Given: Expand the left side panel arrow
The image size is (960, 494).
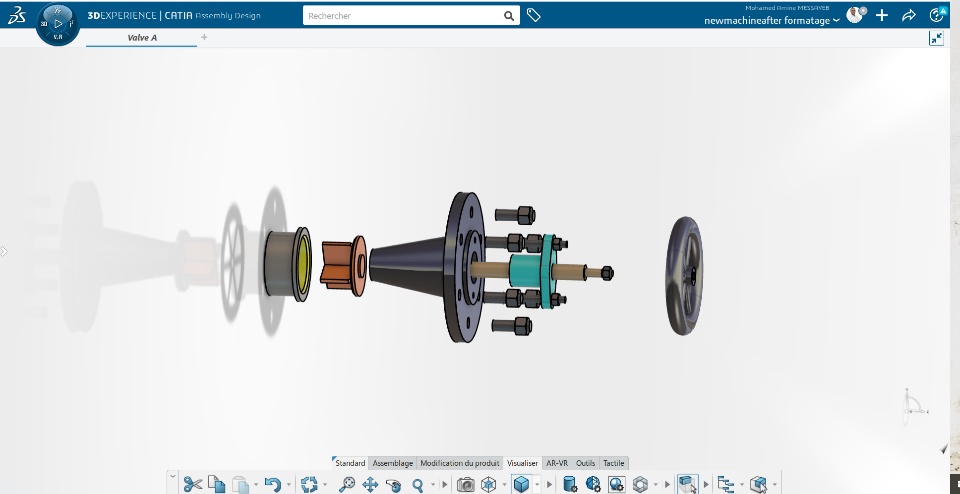Looking at the screenshot, I should pyautogui.click(x=4, y=251).
